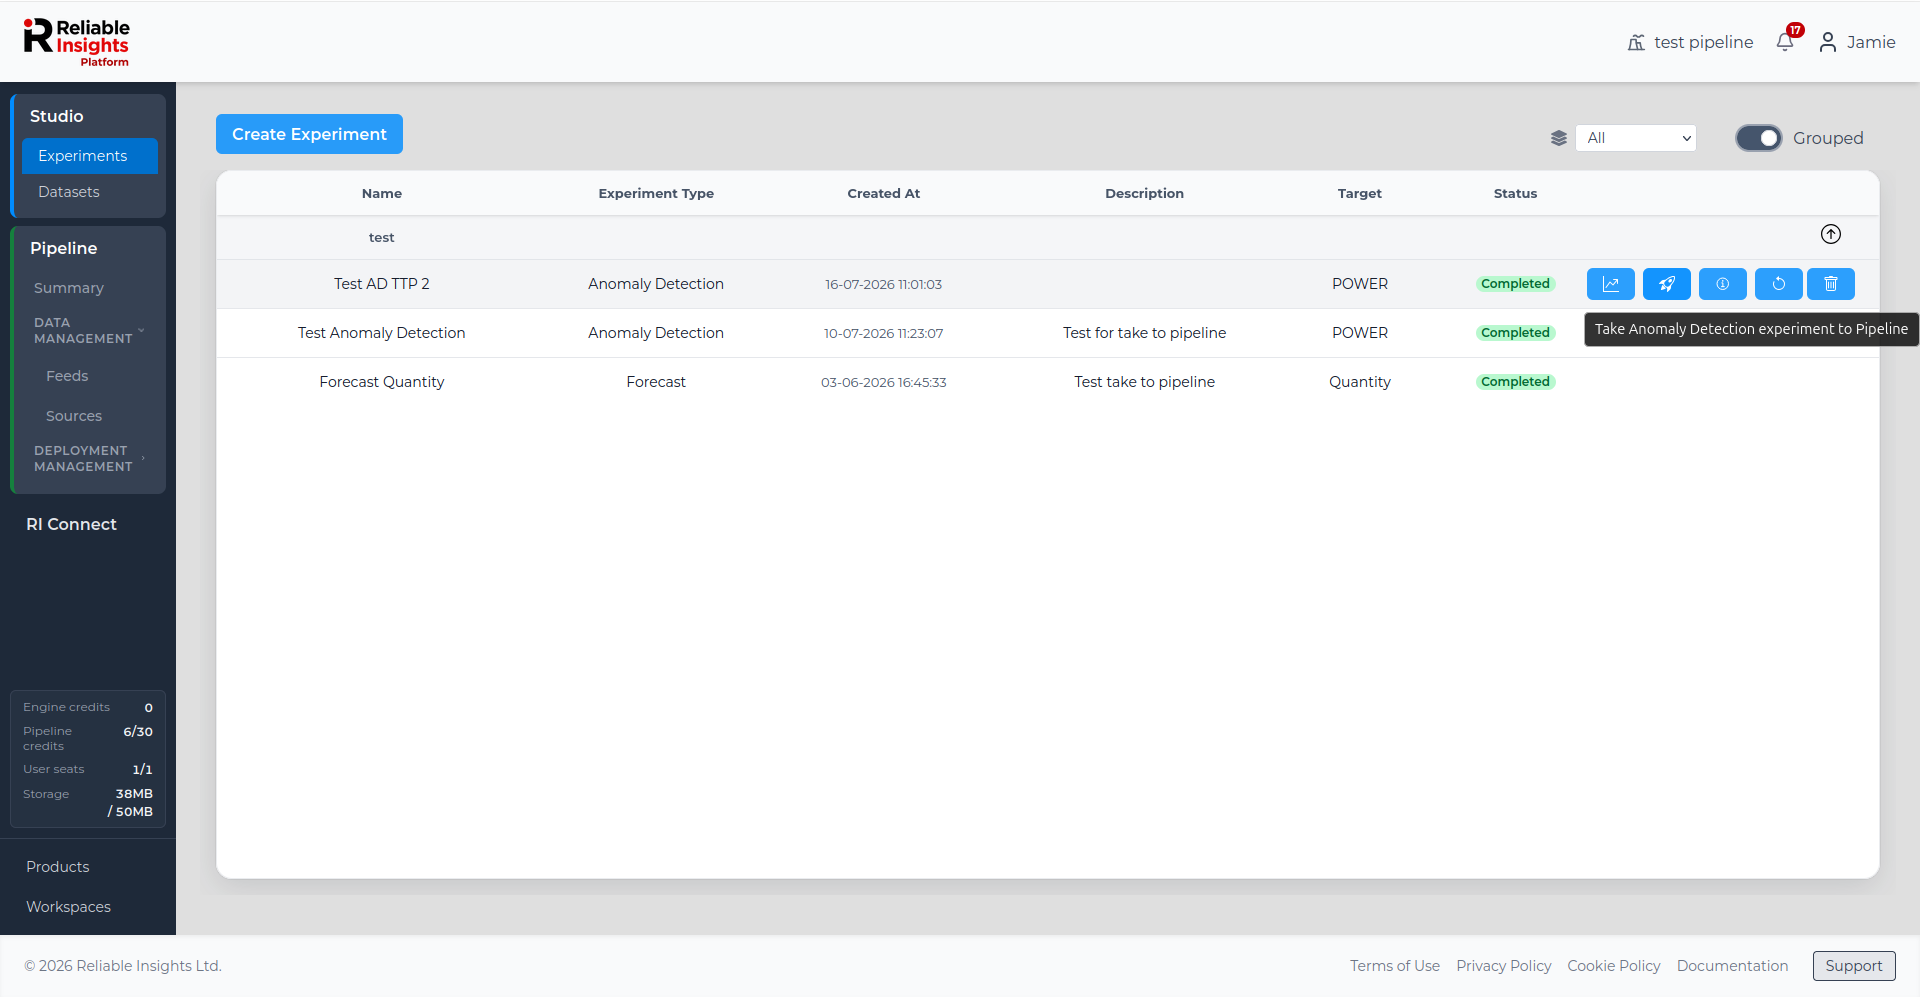
Task: Click the Quantity target cell
Action: click(x=1360, y=382)
